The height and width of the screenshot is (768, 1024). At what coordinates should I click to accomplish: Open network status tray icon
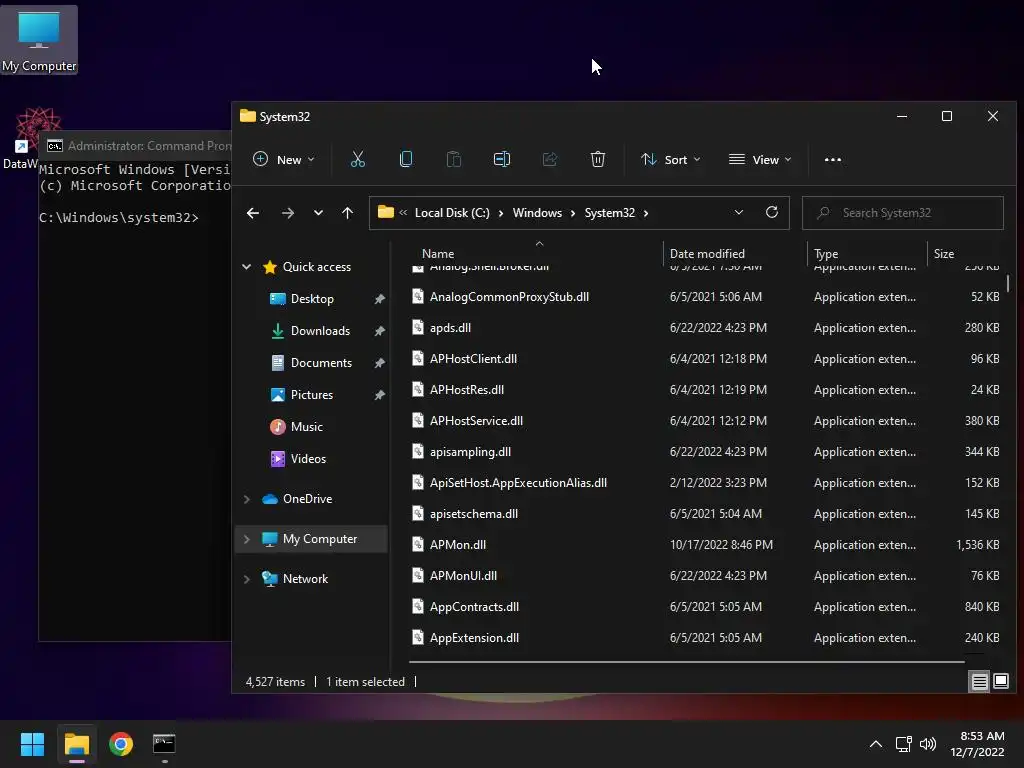click(x=903, y=744)
